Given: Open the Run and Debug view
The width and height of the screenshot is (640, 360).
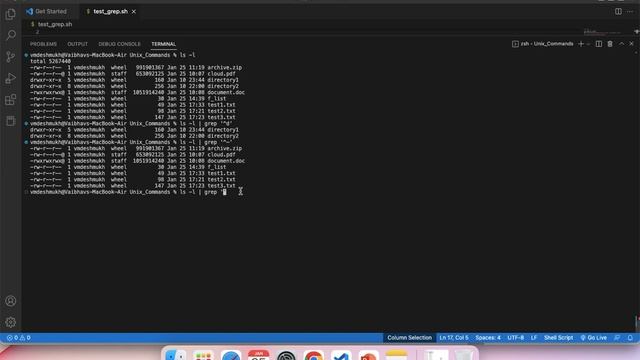Looking at the screenshot, I should (x=11, y=78).
